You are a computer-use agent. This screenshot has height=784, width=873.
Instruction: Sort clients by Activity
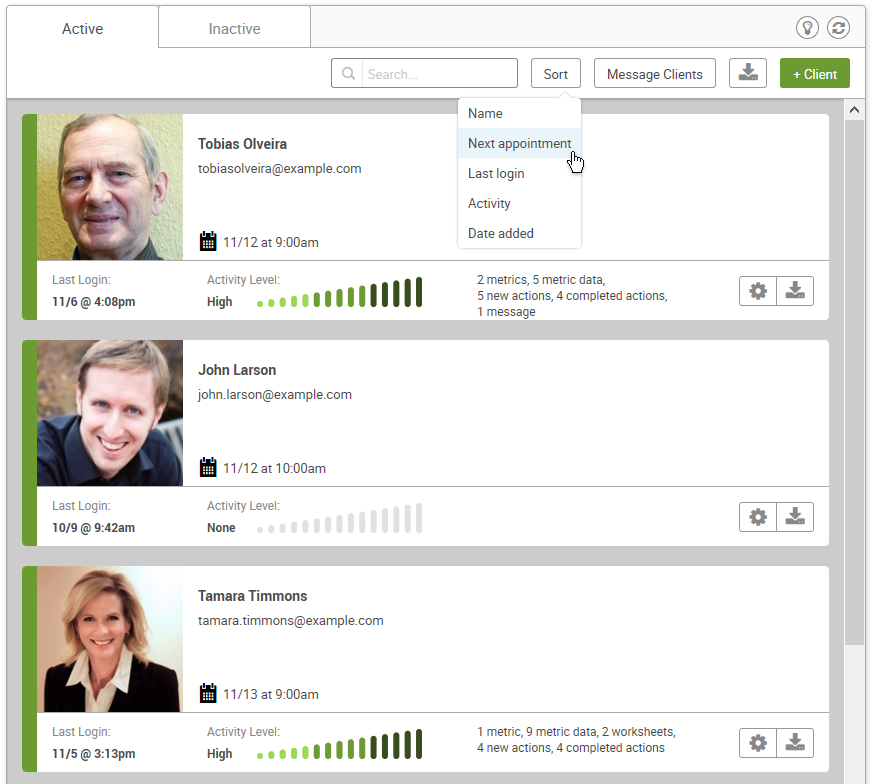point(519,204)
